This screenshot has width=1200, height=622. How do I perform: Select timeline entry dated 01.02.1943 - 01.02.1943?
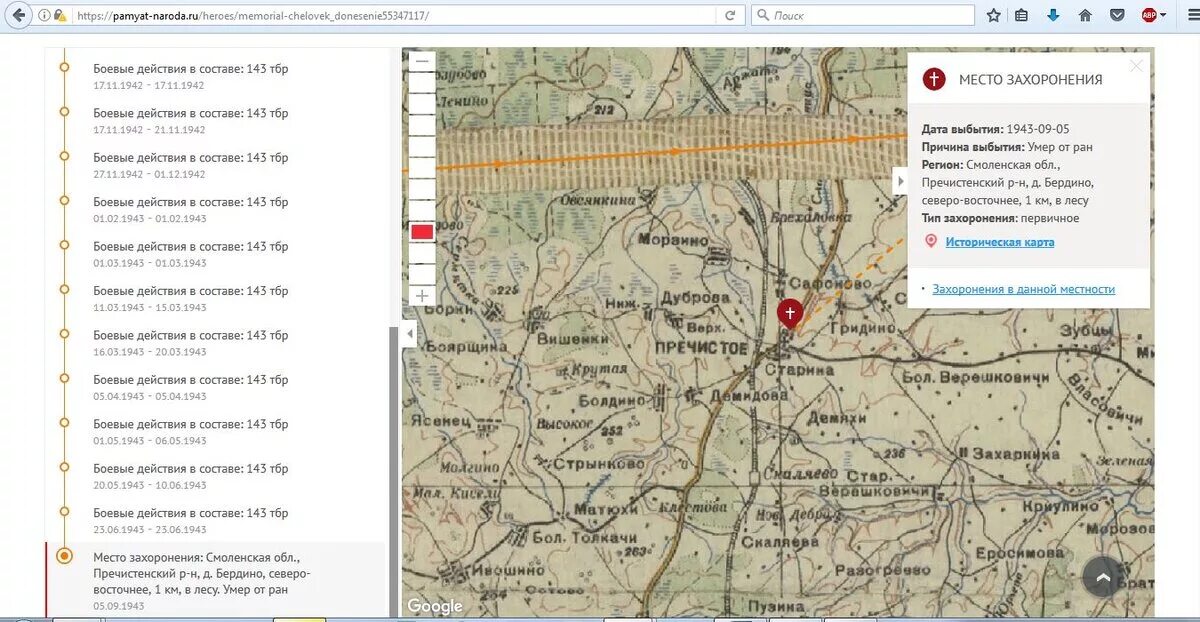(x=191, y=209)
